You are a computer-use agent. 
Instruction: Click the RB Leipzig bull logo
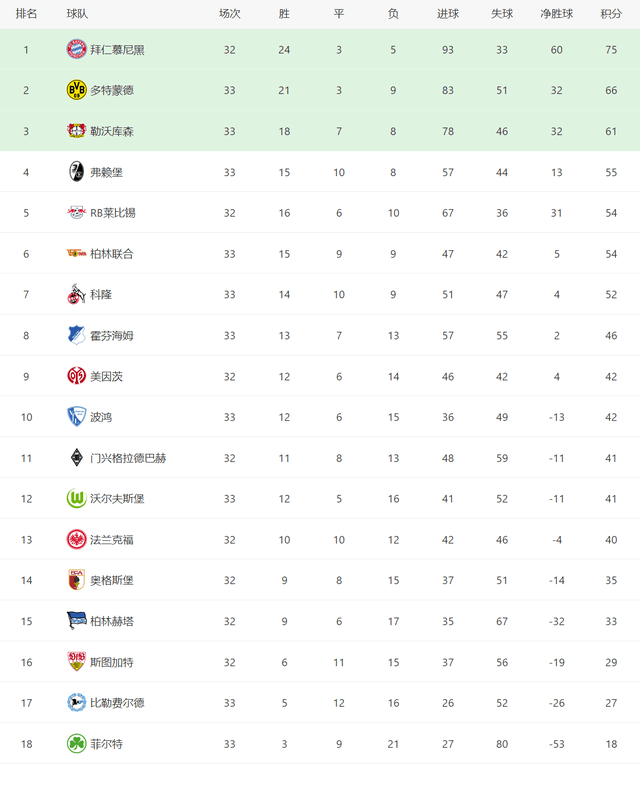click(x=76, y=213)
